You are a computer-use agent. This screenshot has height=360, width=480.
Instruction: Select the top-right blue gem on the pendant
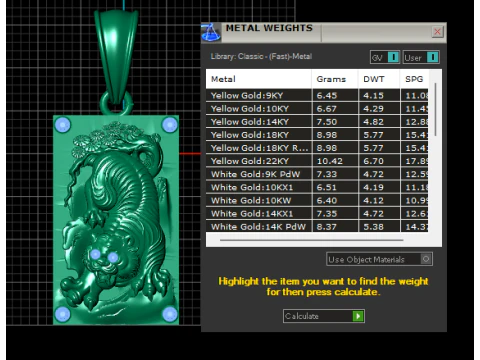point(169,125)
